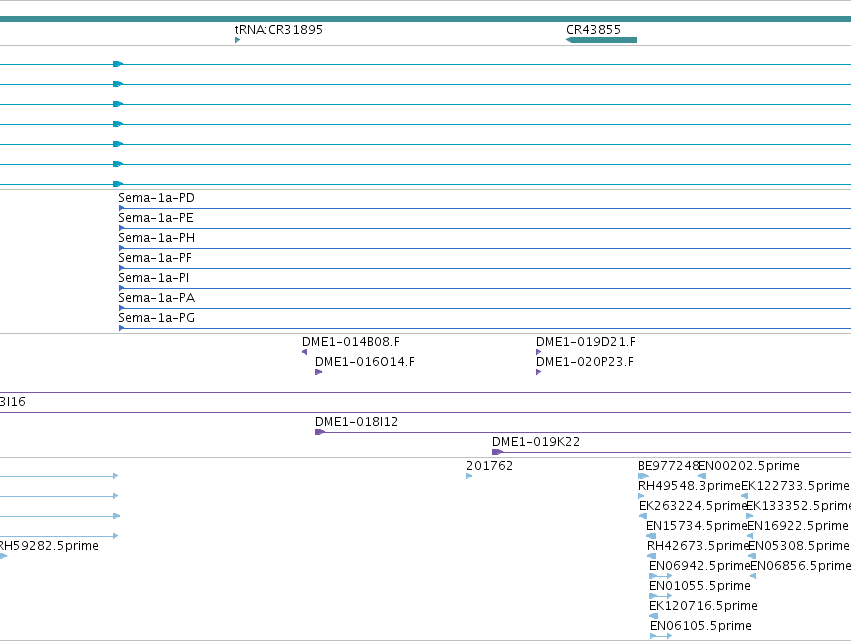Select the EN16922.5prime EST label
This screenshot has height=641, width=851.
pyautogui.click(x=797, y=526)
